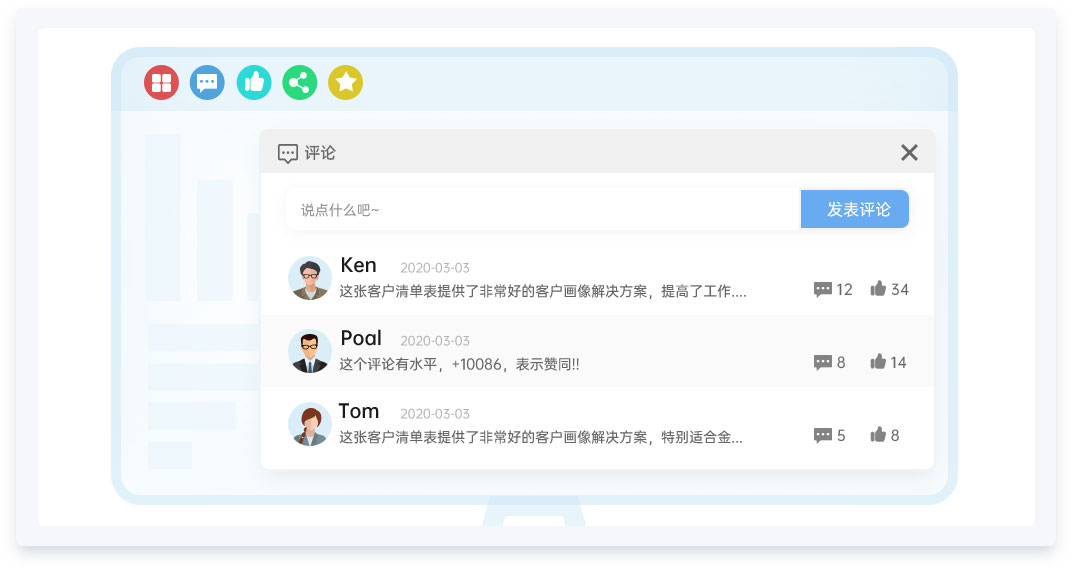1072x570 pixels.
Task: Click Ken's comment text 这张客户清单表提供了…提高了工作
Action: click(543, 291)
